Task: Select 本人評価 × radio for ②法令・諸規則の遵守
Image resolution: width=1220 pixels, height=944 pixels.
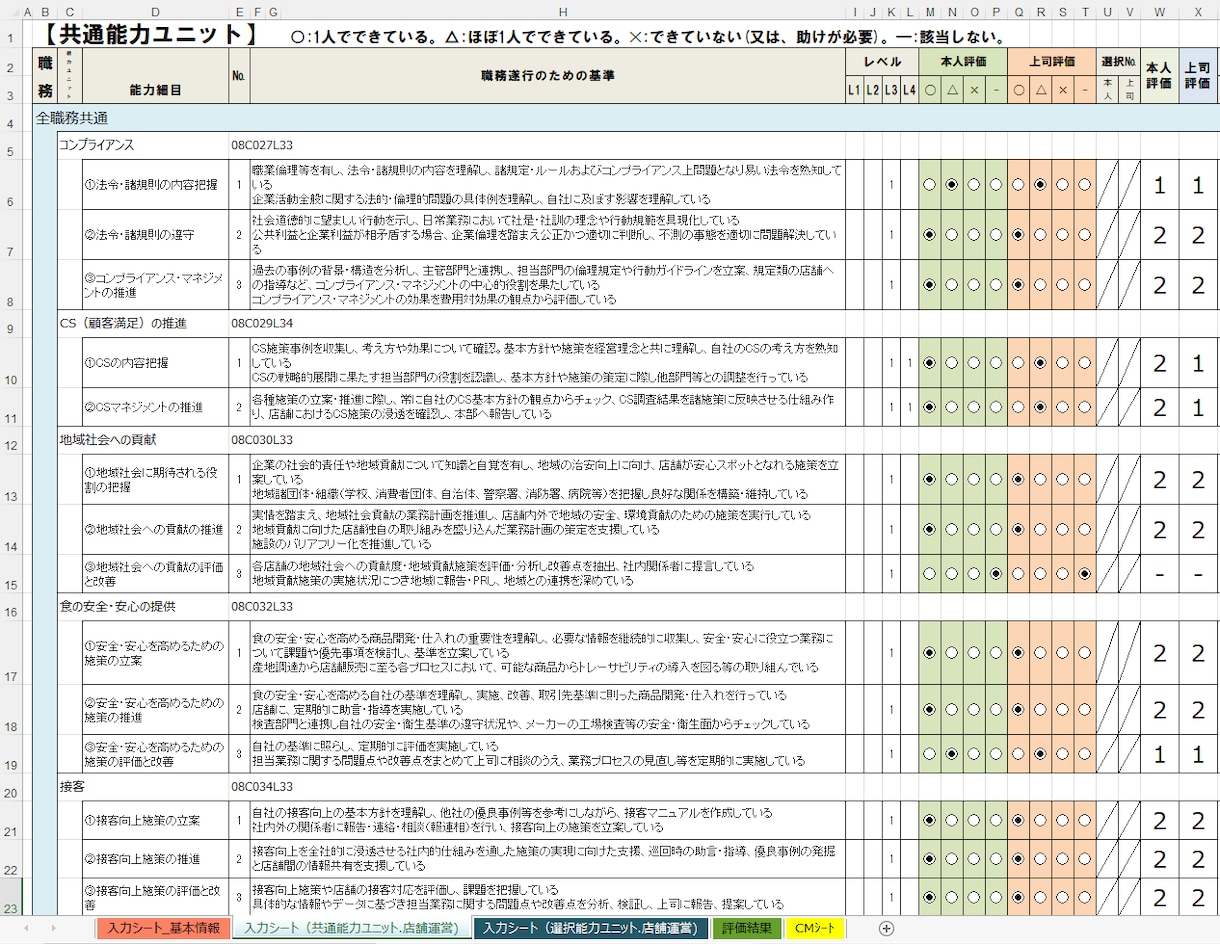Action: (x=974, y=235)
